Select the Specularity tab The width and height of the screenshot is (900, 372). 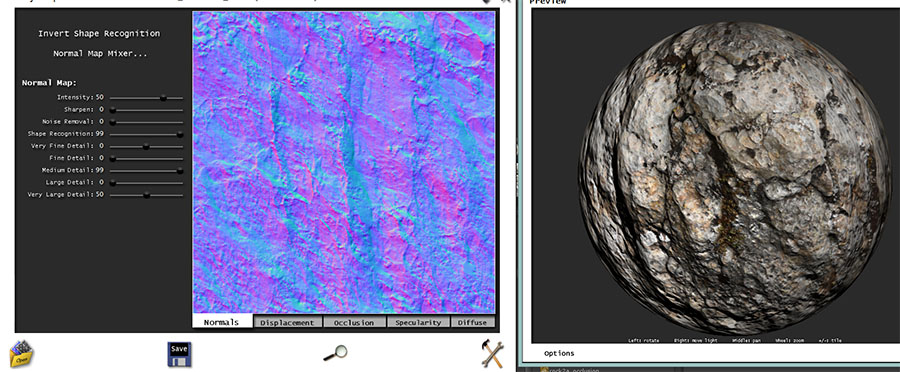[418, 323]
